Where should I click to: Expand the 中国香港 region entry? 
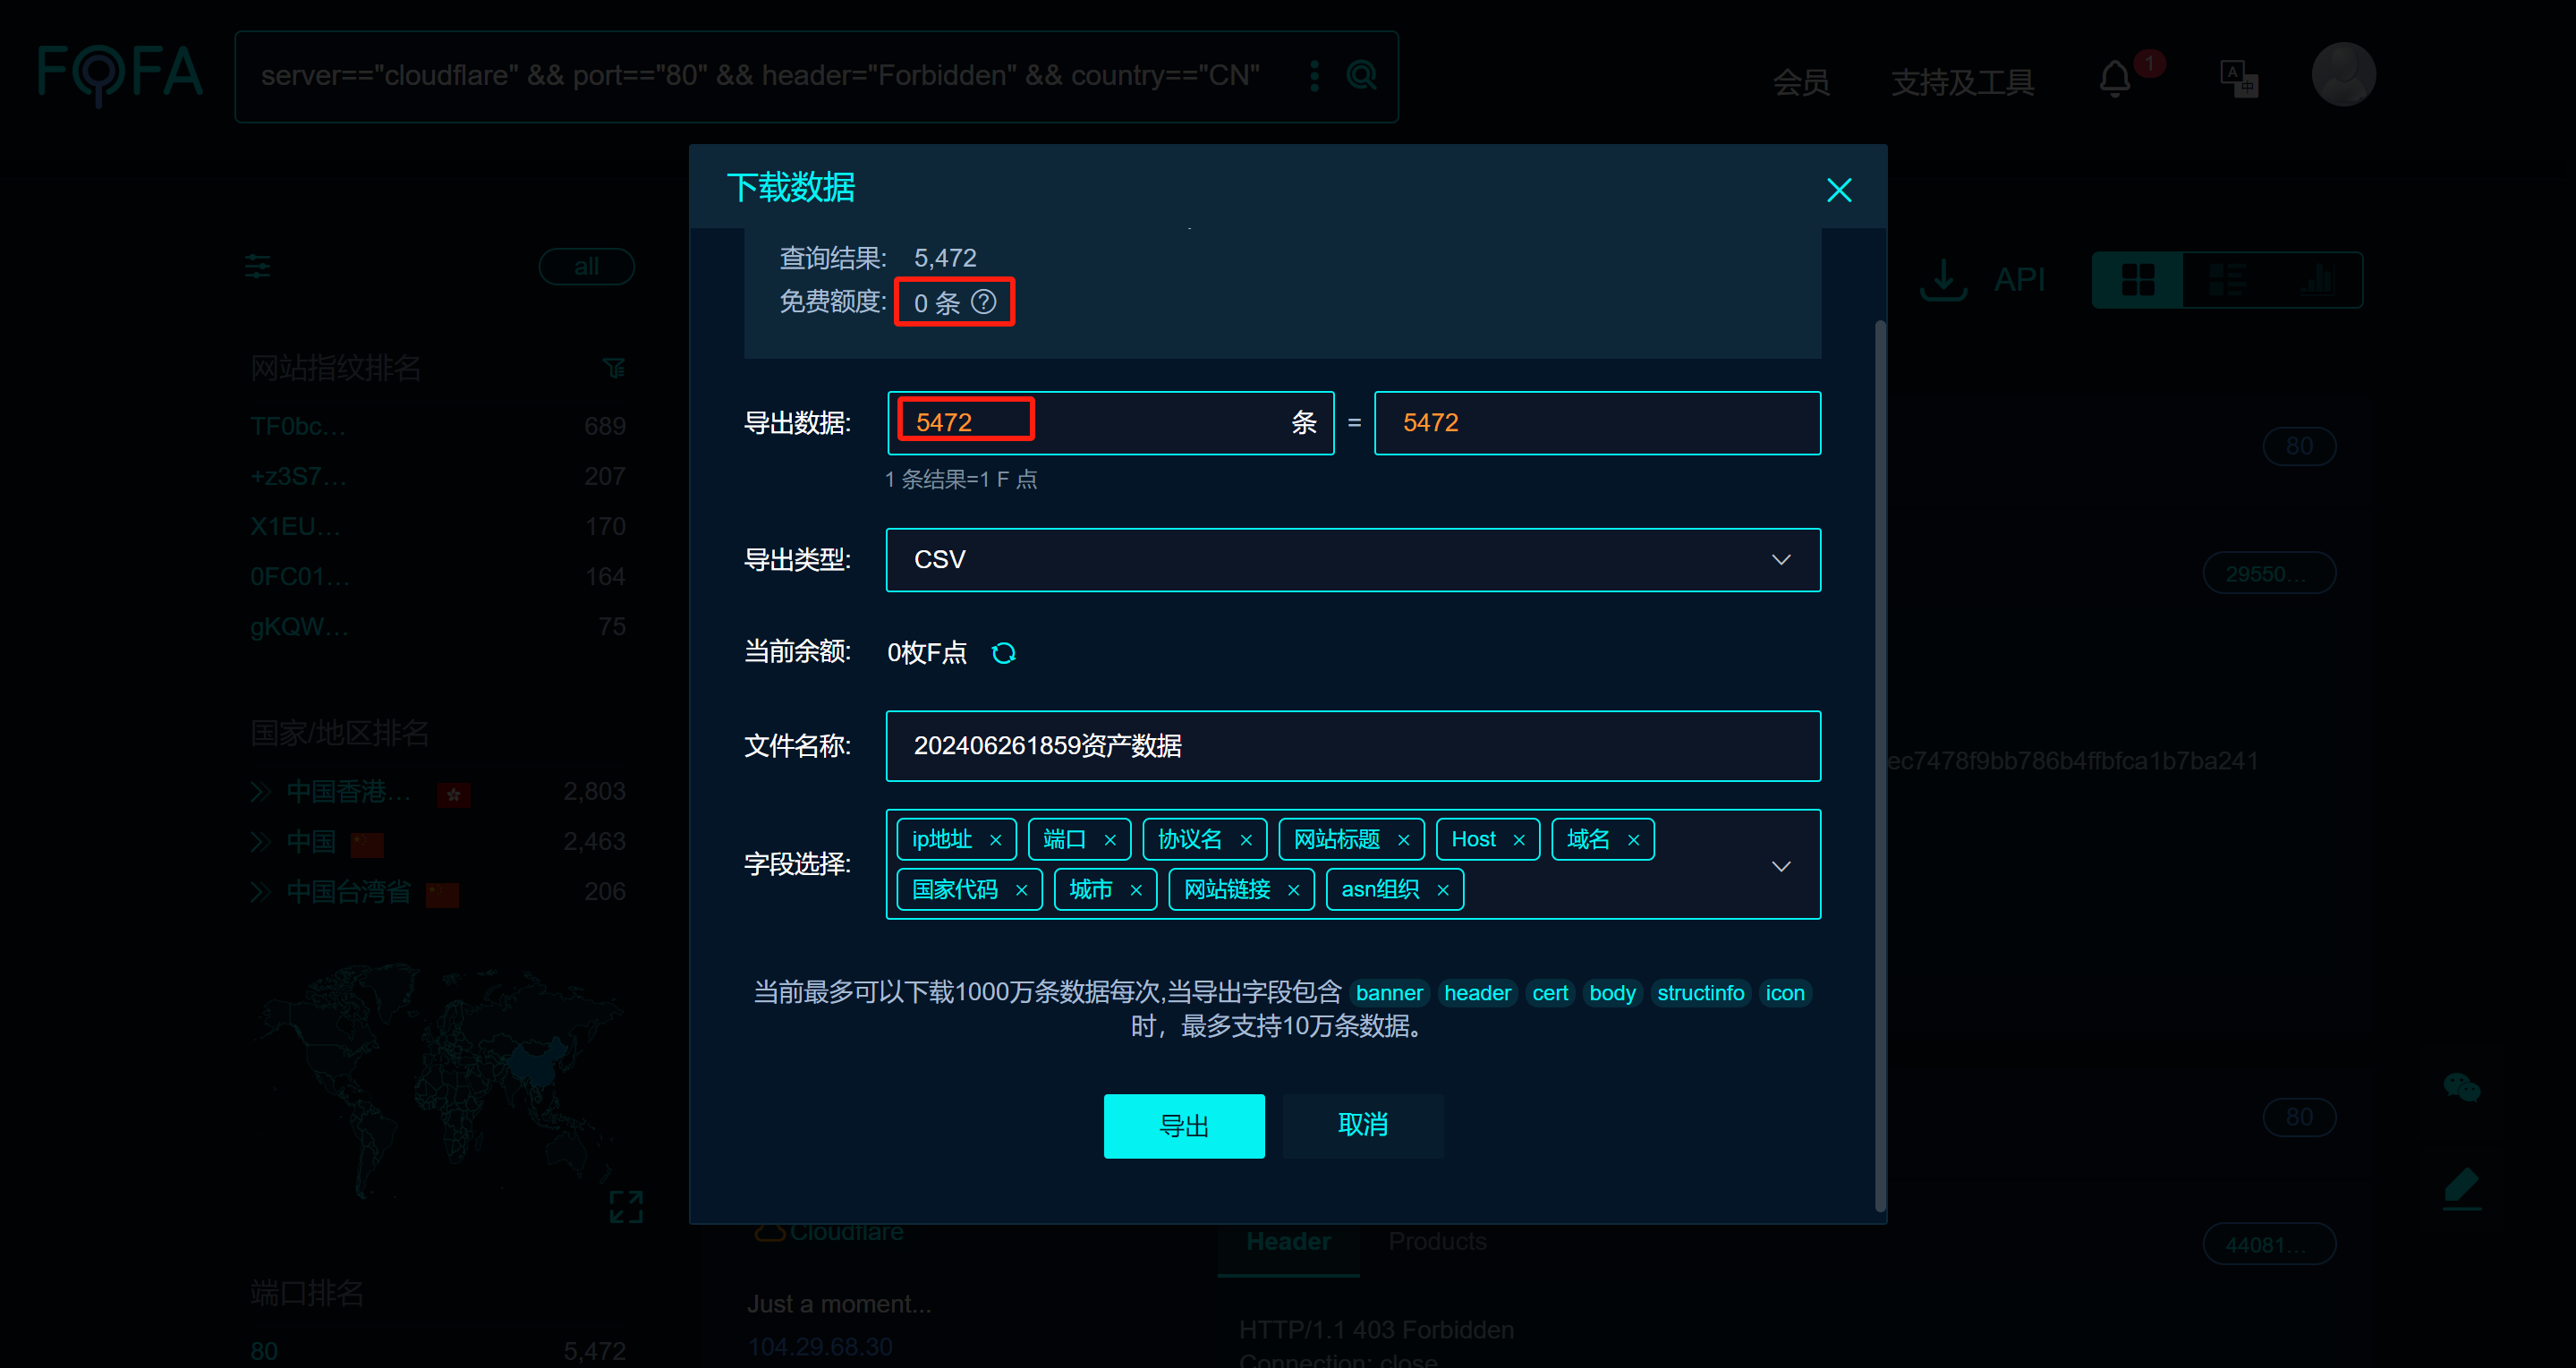[261, 792]
